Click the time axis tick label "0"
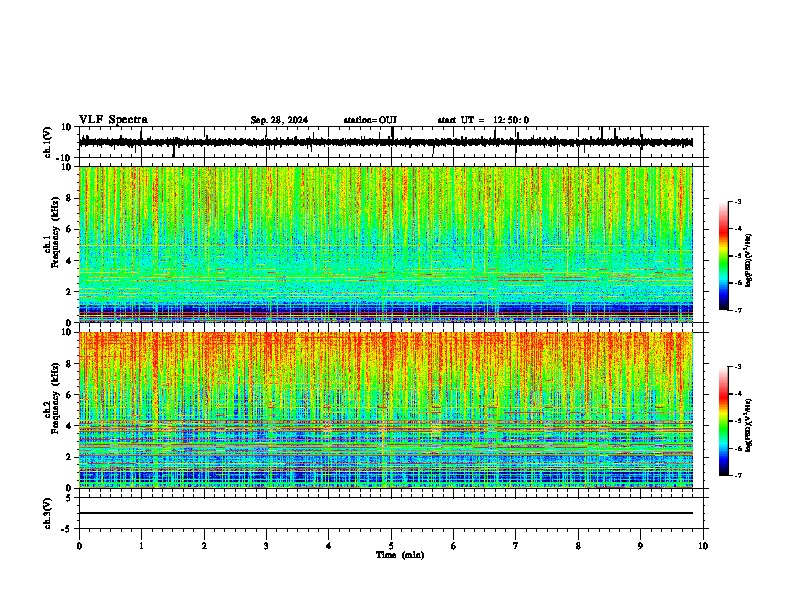792x612 pixels. [79, 546]
